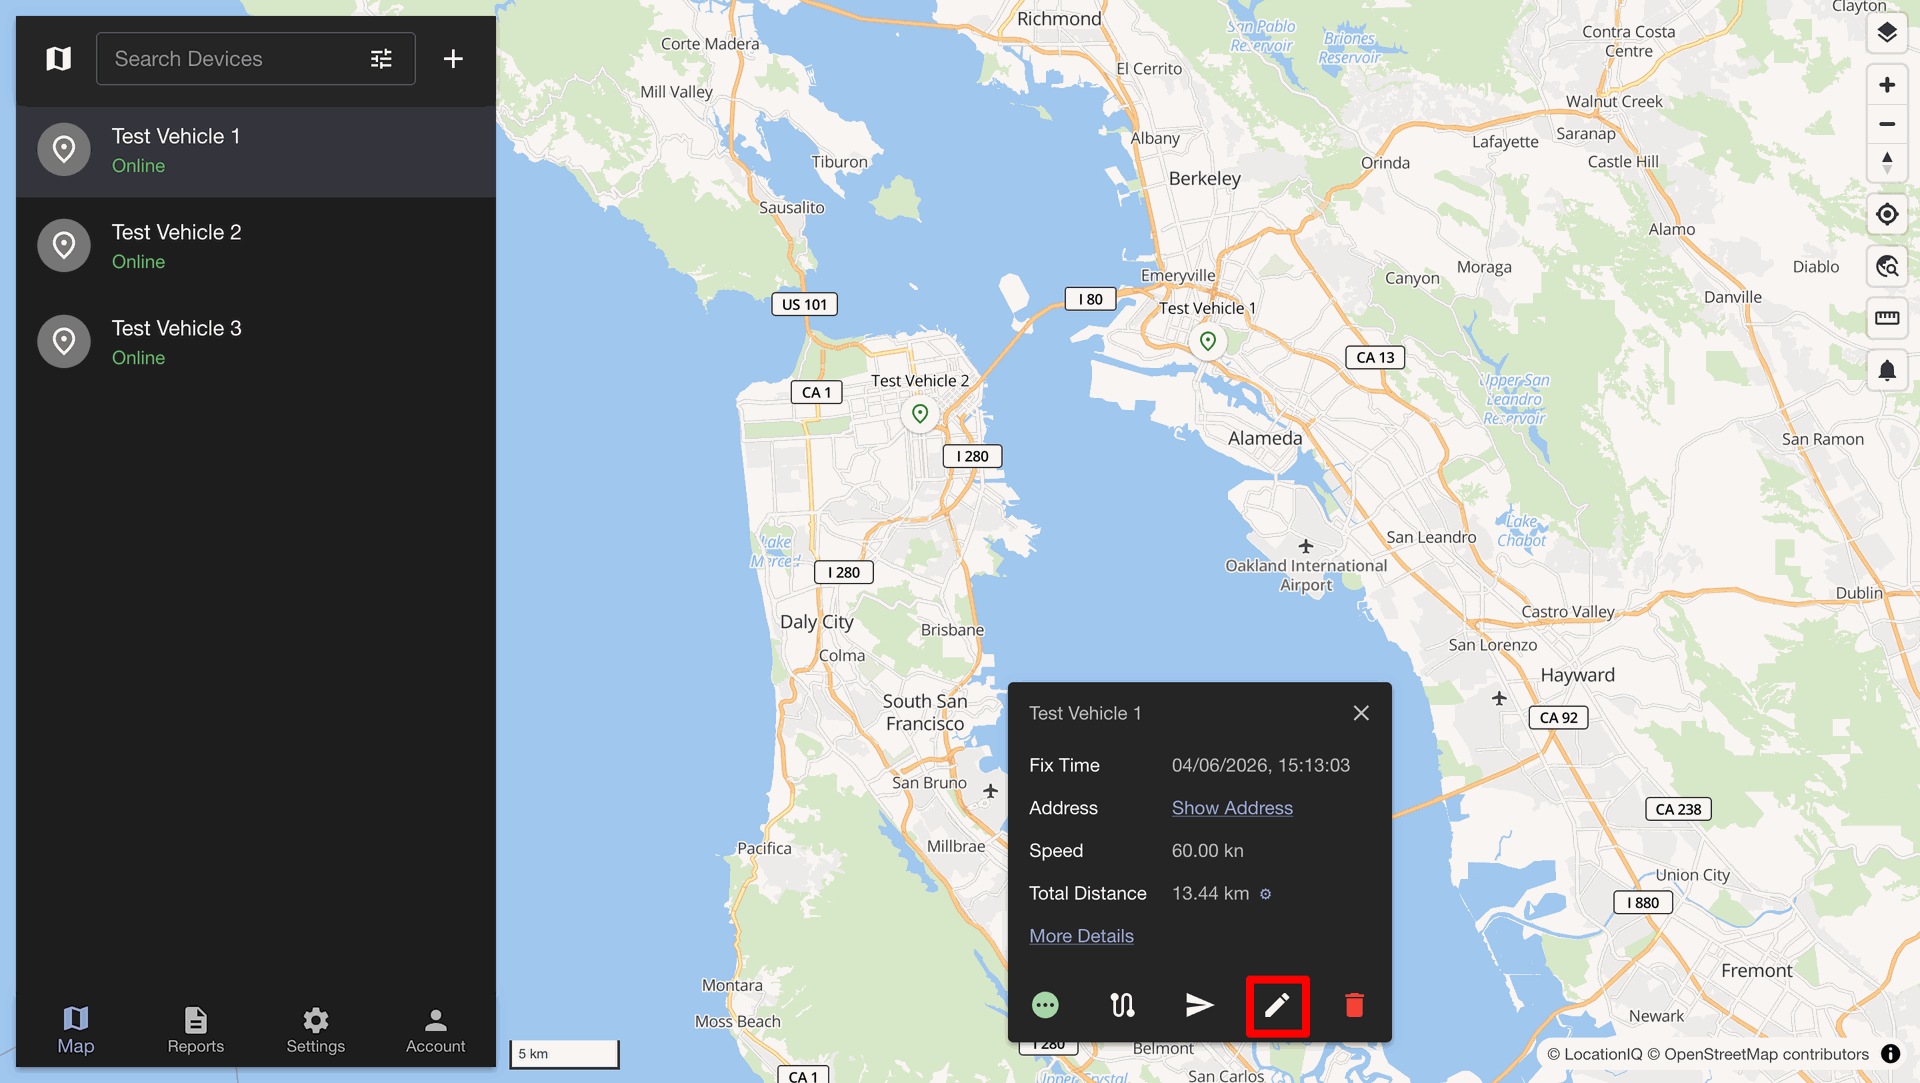The height and width of the screenshot is (1083, 1920).
Task: Select Test Vehicle 2 in the device list
Action: click(x=256, y=246)
